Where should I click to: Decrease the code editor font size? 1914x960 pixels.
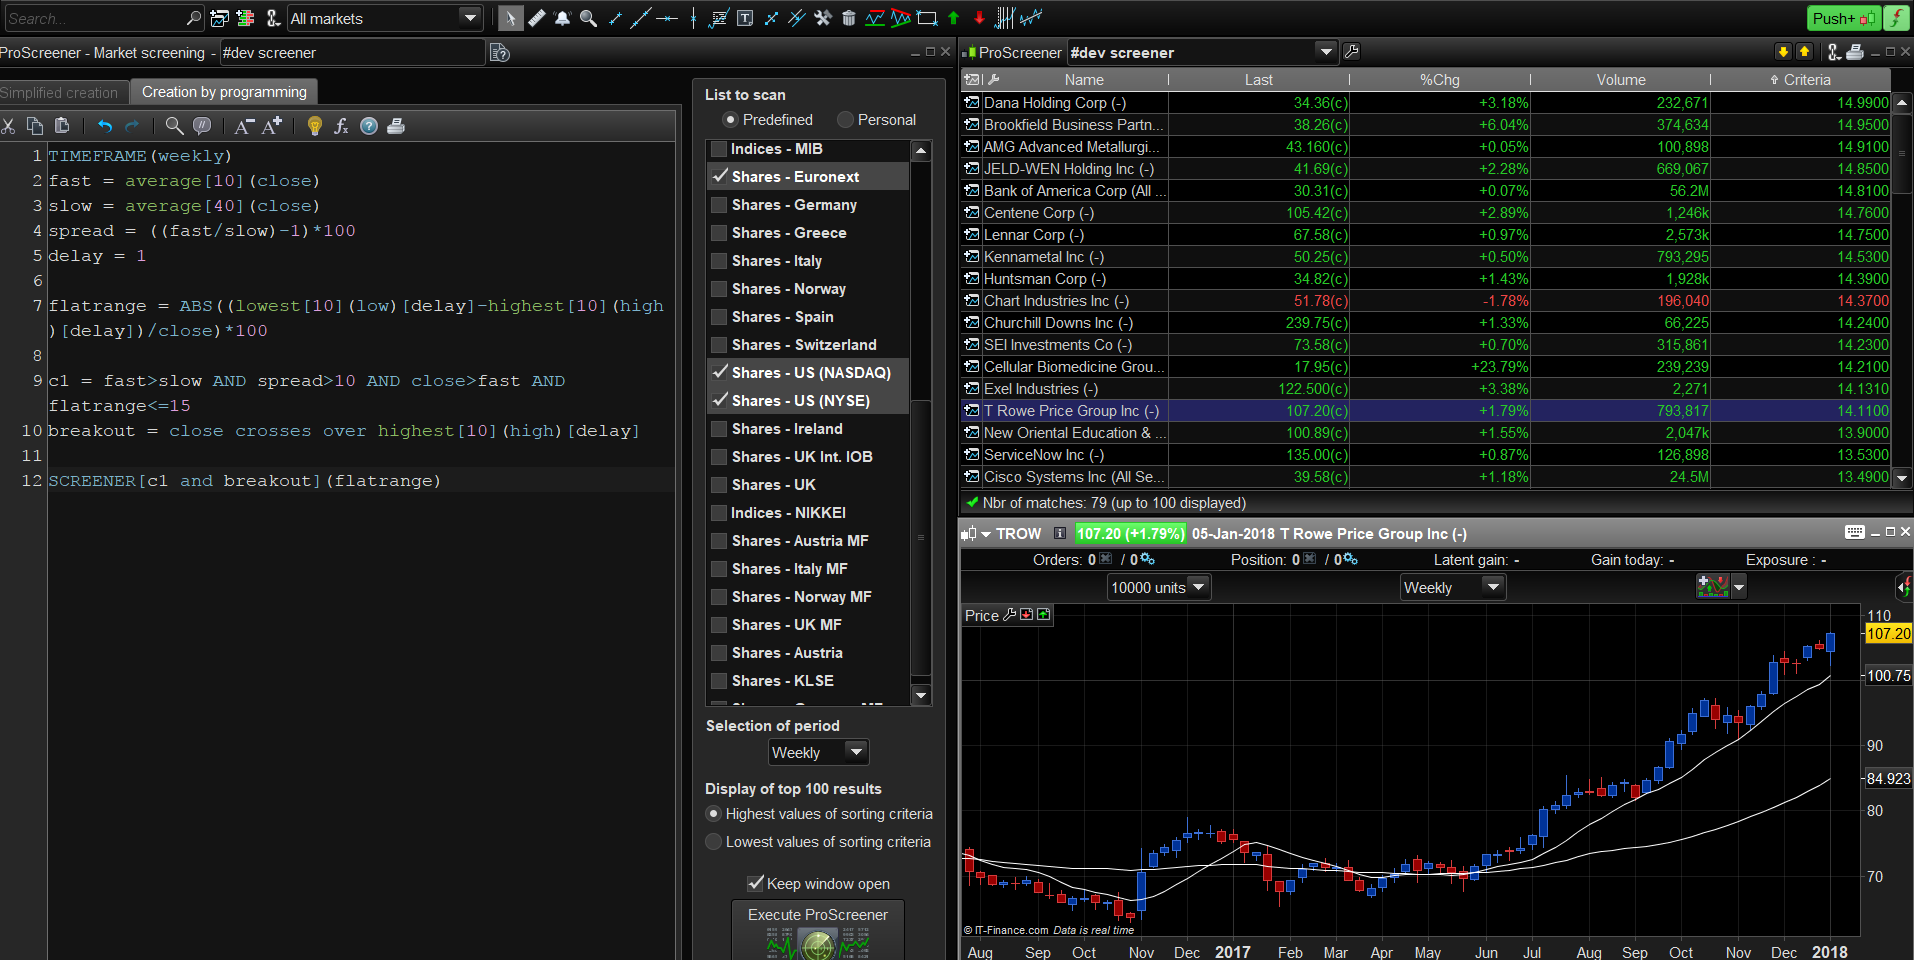click(x=244, y=126)
